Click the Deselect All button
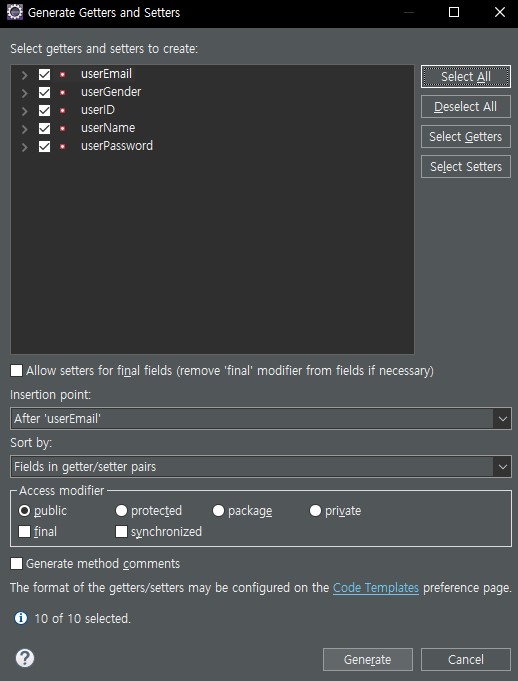This screenshot has width=518, height=681. click(x=466, y=107)
